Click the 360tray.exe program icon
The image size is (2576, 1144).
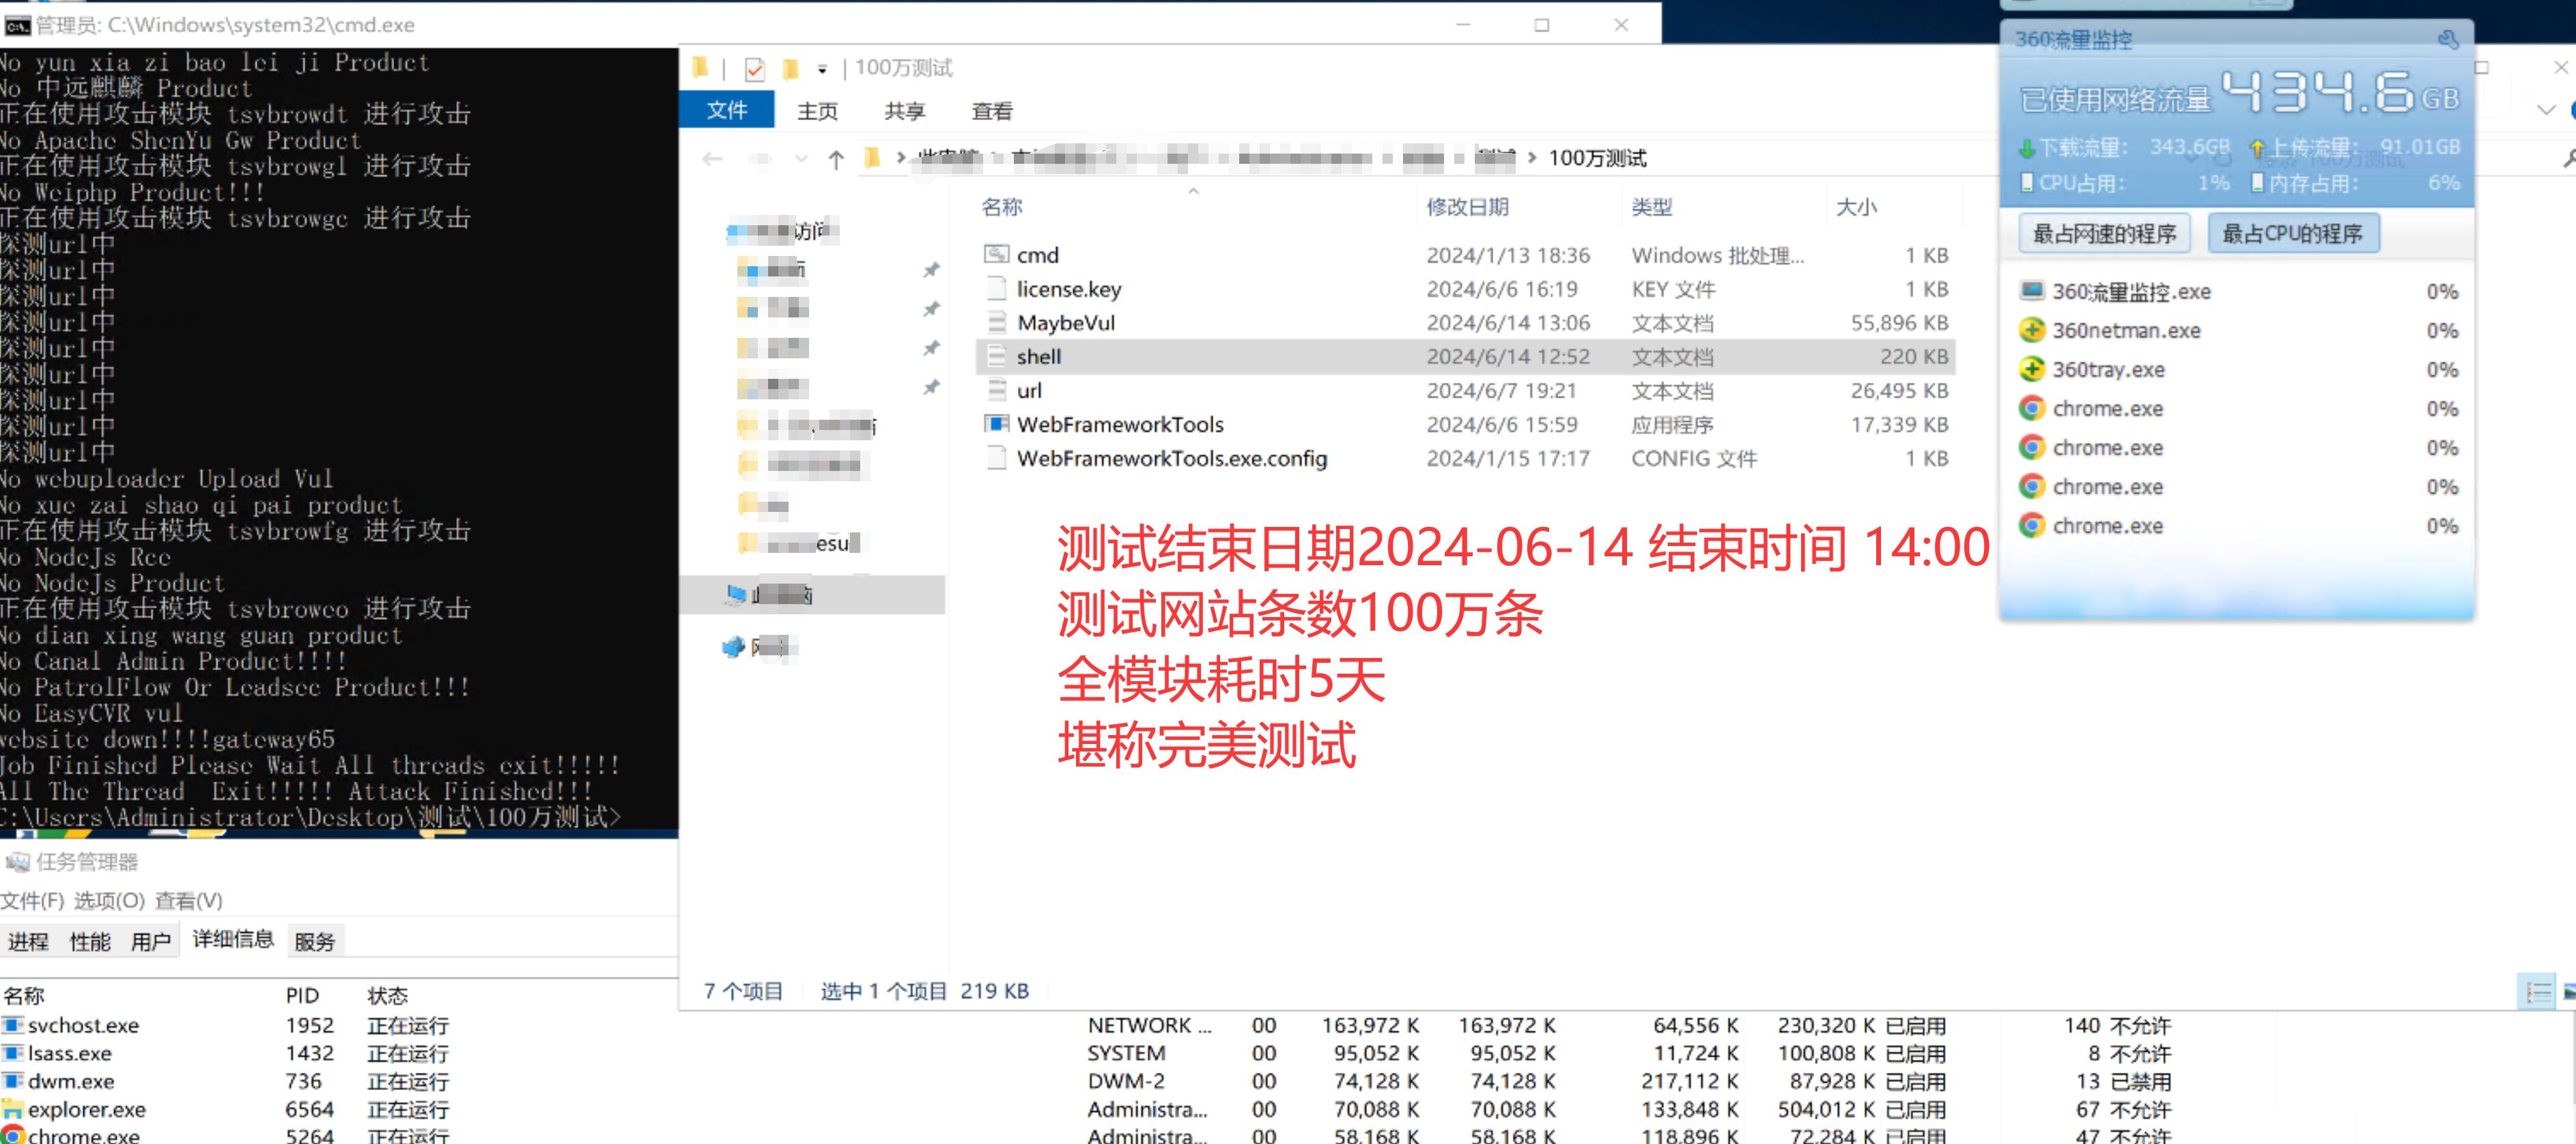[2031, 369]
